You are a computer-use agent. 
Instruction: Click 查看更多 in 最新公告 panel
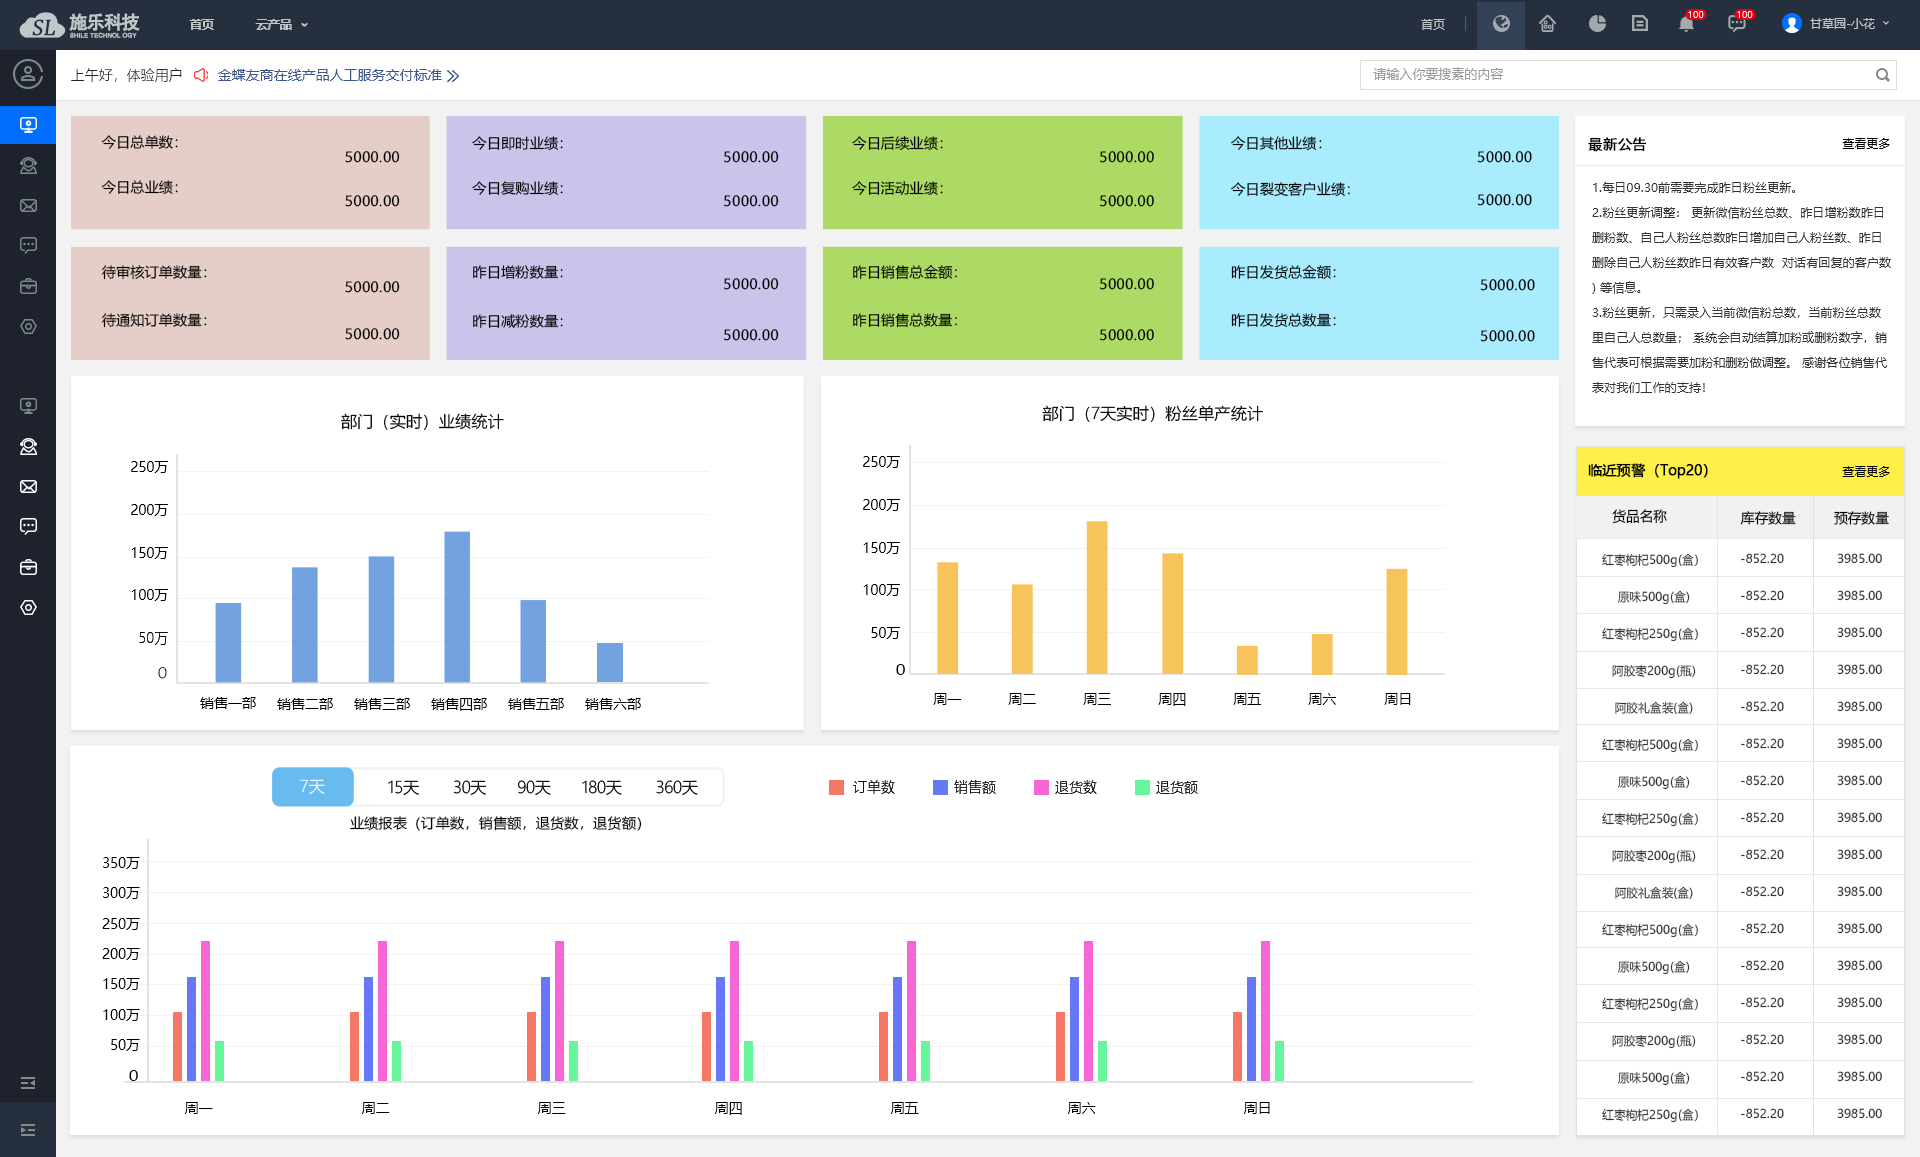[1865, 144]
